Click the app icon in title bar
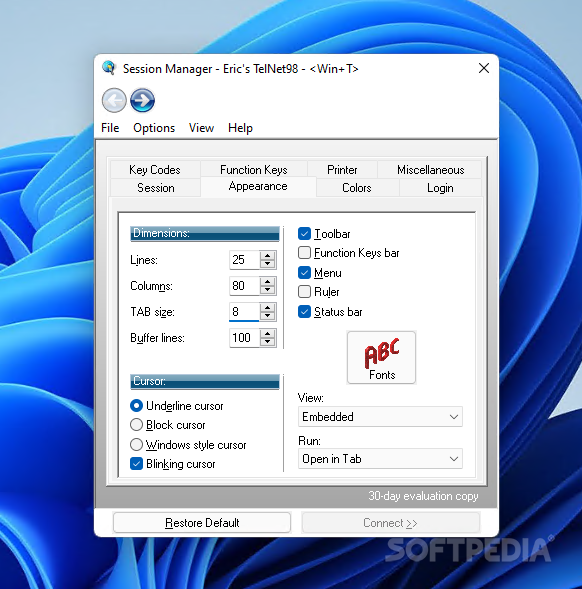The image size is (582, 589). (109, 68)
